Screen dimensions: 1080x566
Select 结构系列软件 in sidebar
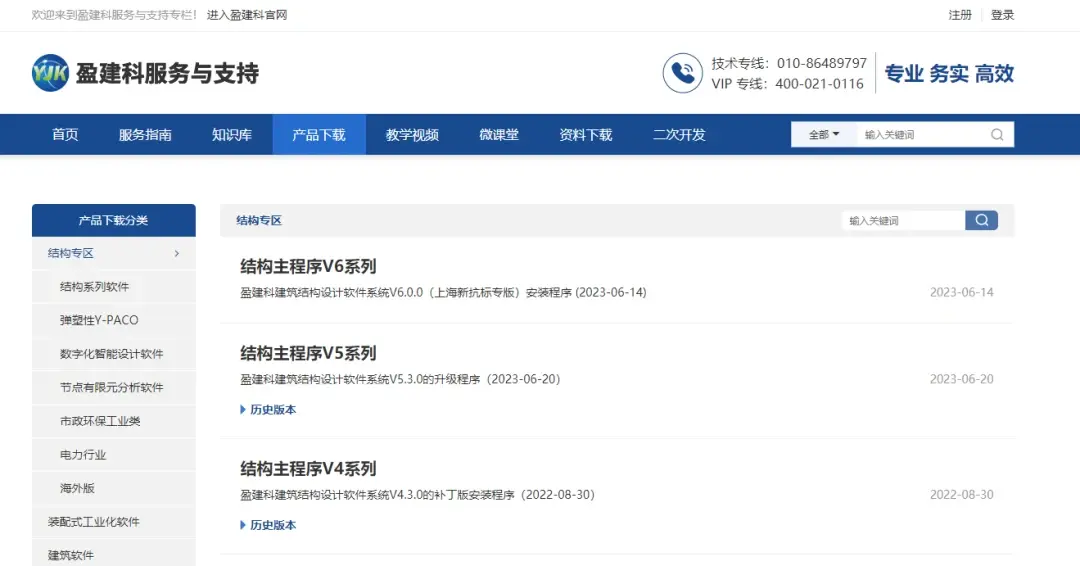[x=114, y=287]
